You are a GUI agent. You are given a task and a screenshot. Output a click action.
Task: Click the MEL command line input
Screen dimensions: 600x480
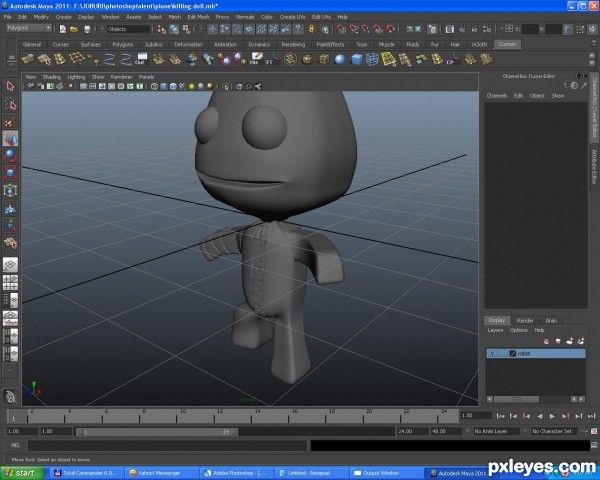click(167, 446)
